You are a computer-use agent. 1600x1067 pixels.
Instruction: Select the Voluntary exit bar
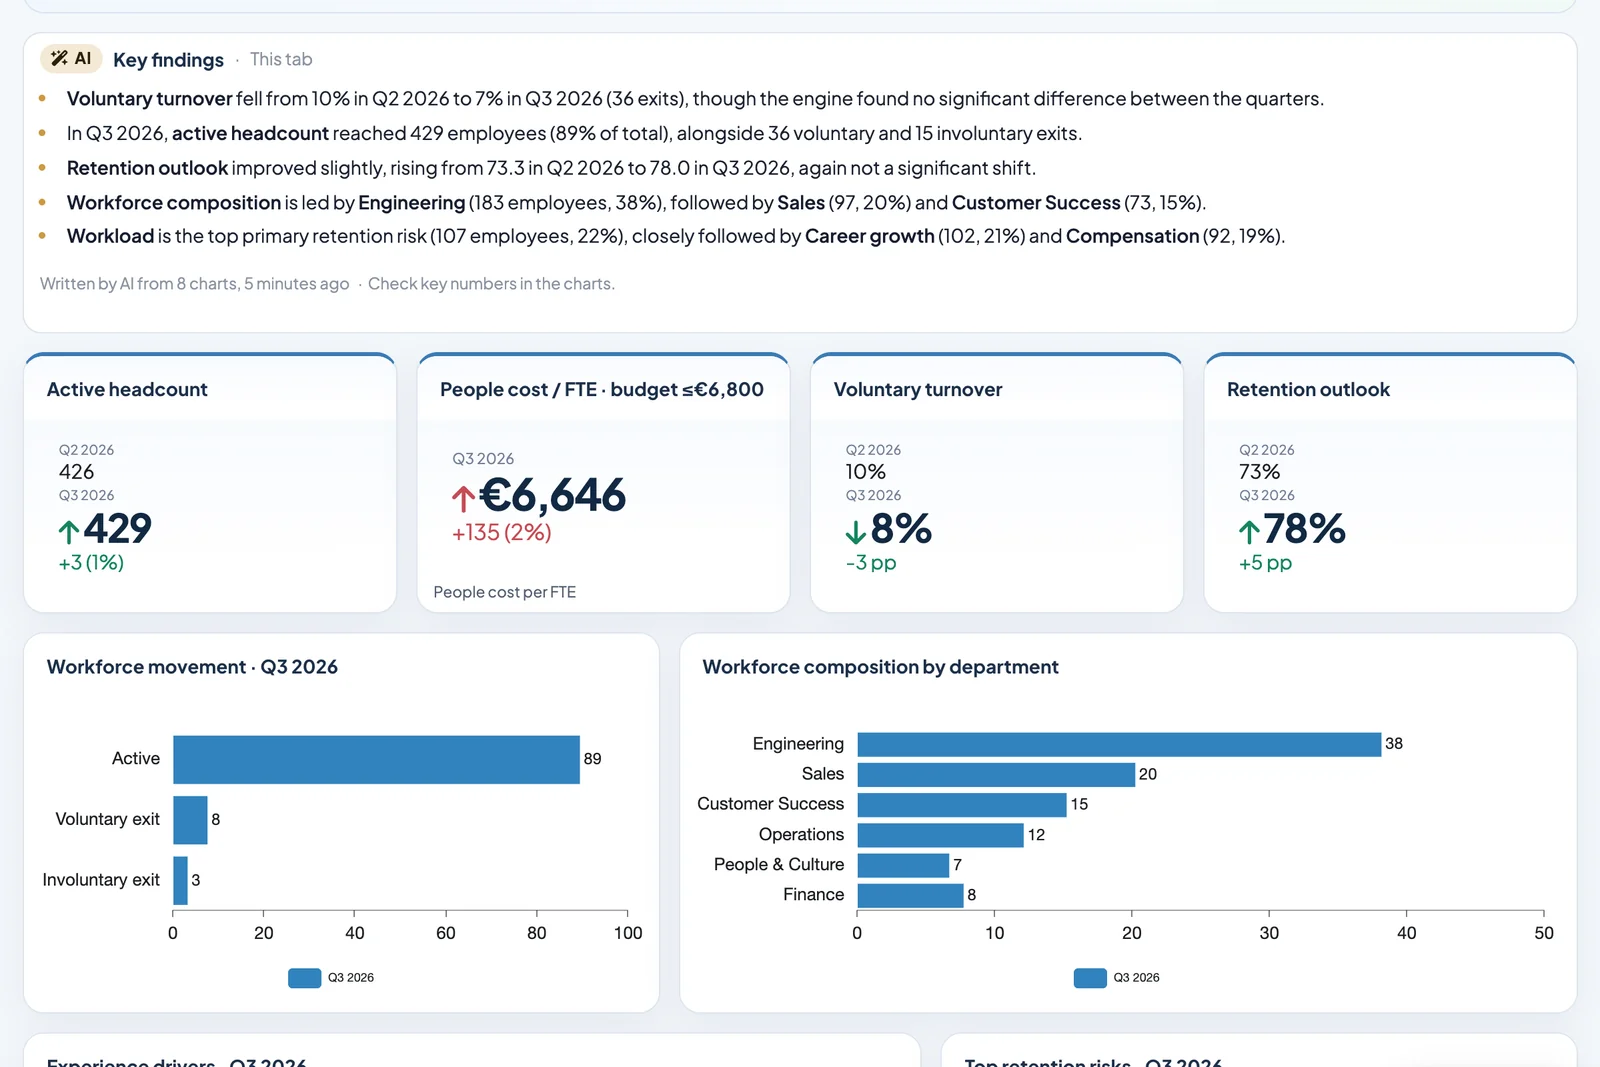[x=190, y=820]
